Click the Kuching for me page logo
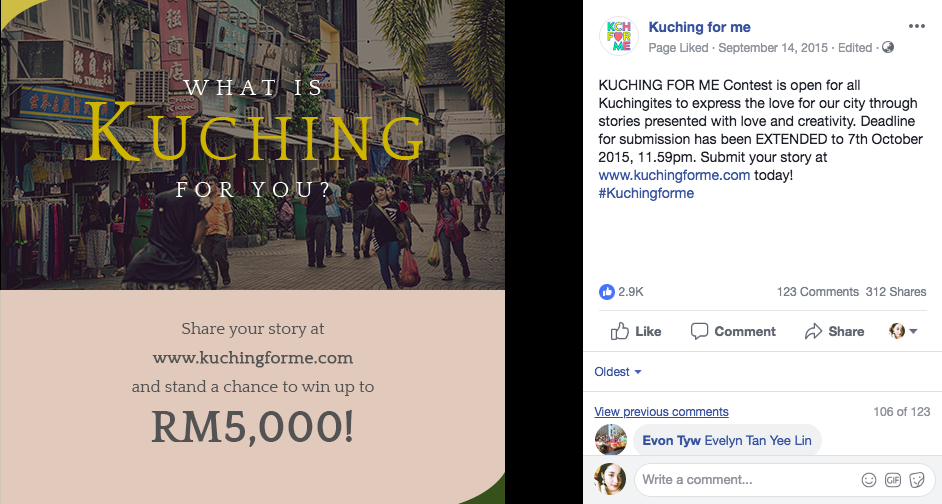The width and height of the screenshot is (942, 504). point(619,37)
